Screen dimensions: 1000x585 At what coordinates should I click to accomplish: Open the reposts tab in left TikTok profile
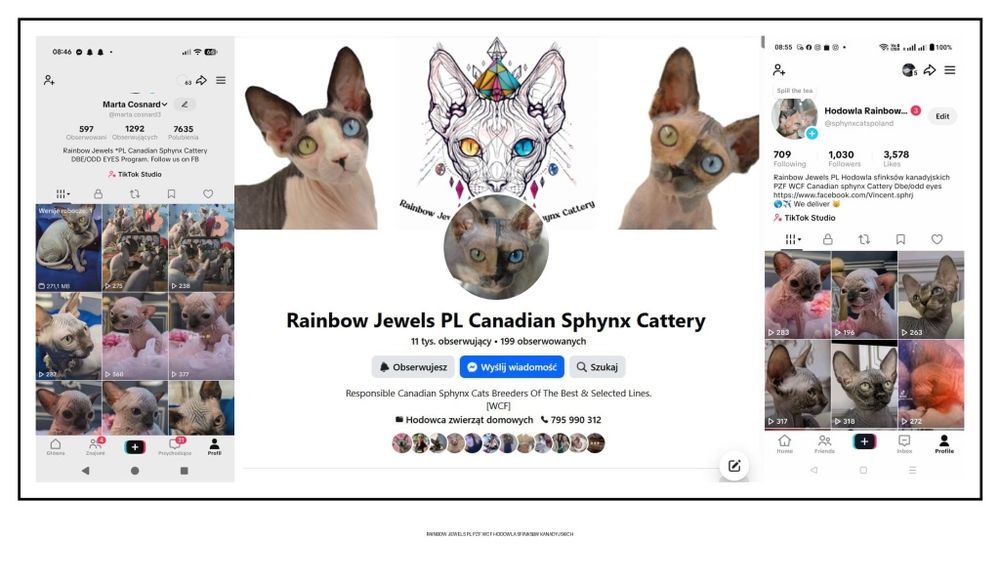pos(135,194)
